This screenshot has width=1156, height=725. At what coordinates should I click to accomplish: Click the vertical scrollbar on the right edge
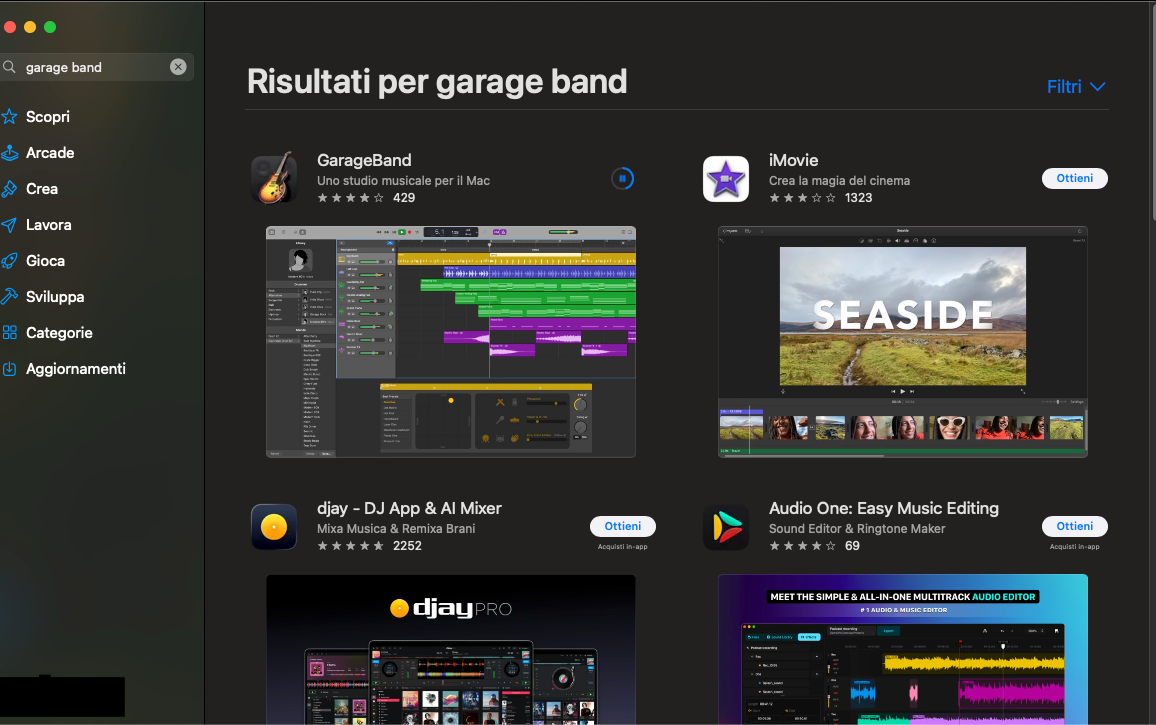pyautogui.click(x=1152, y=111)
